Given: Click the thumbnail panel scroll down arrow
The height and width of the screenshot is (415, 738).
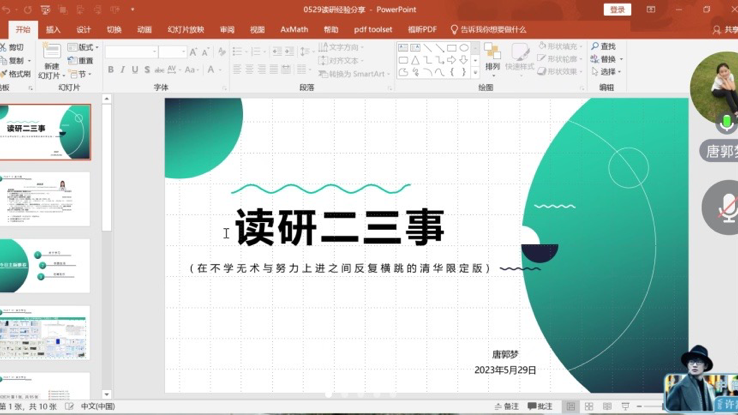Looking at the screenshot, I should (x=106, y=394).
